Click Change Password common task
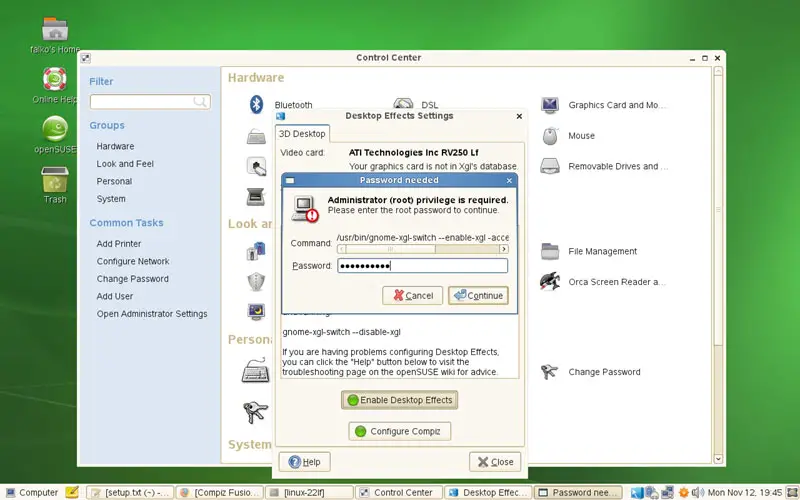 pyautogui.click(x=133, y=279)
